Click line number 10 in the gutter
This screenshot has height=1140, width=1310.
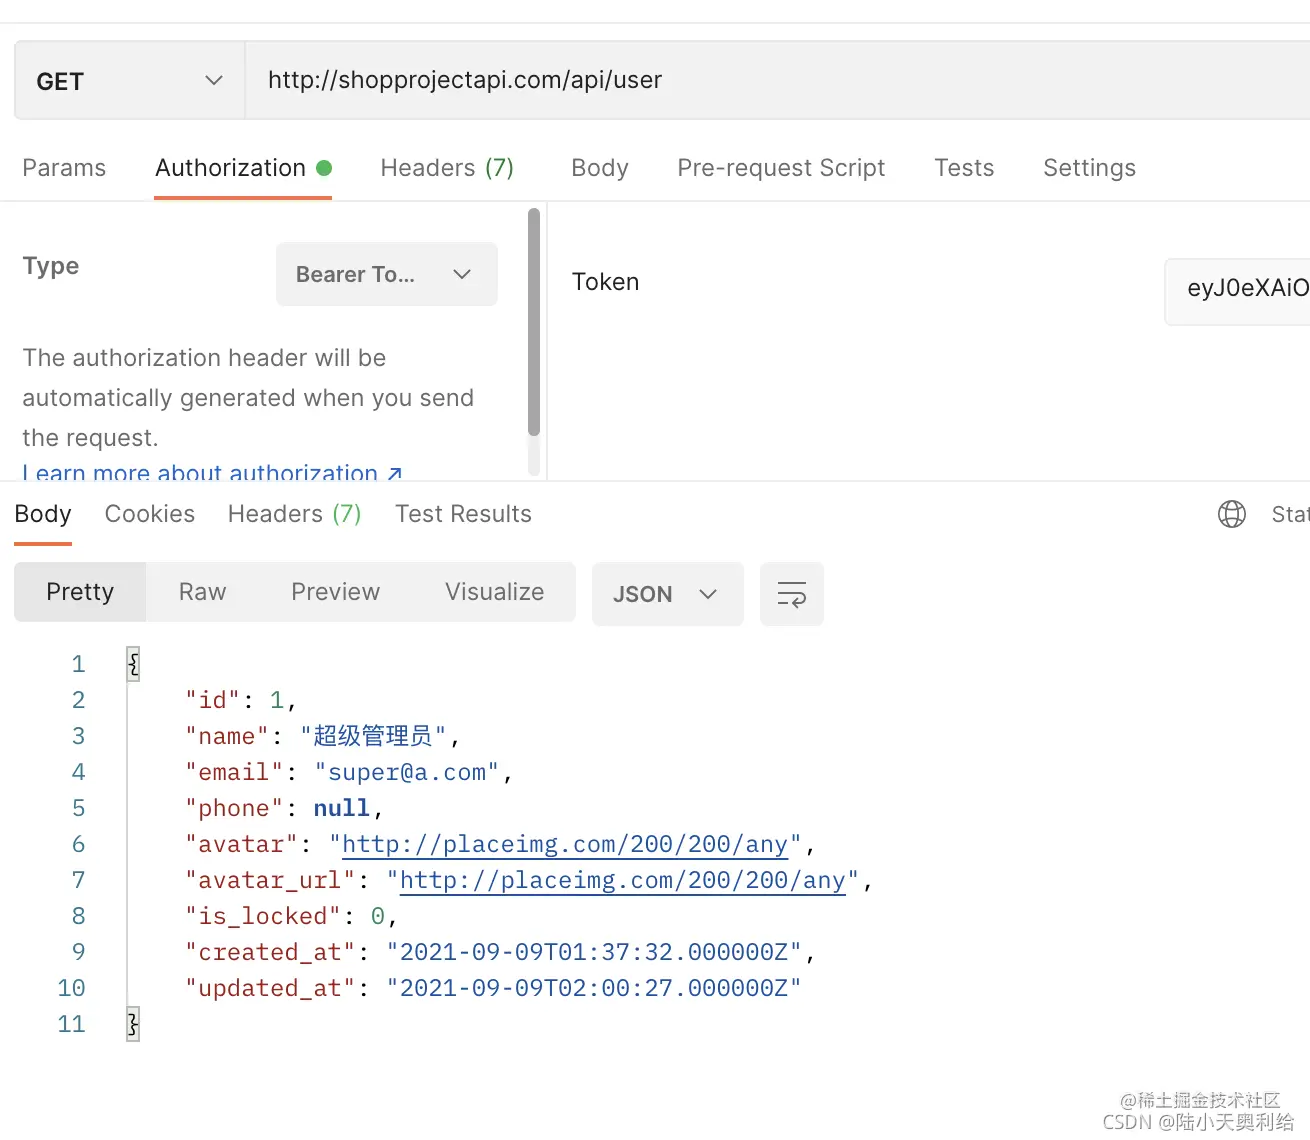tap(71, 989)
